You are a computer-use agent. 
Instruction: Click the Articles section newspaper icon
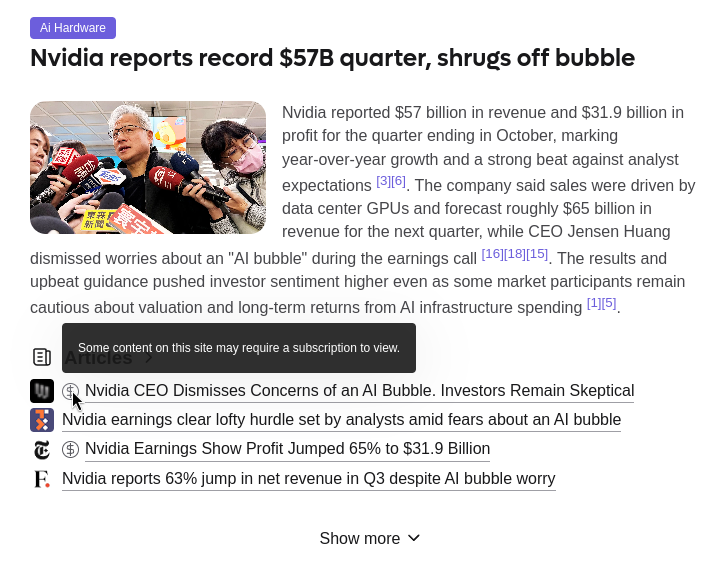pyautogui.click(x=42, y=357)
